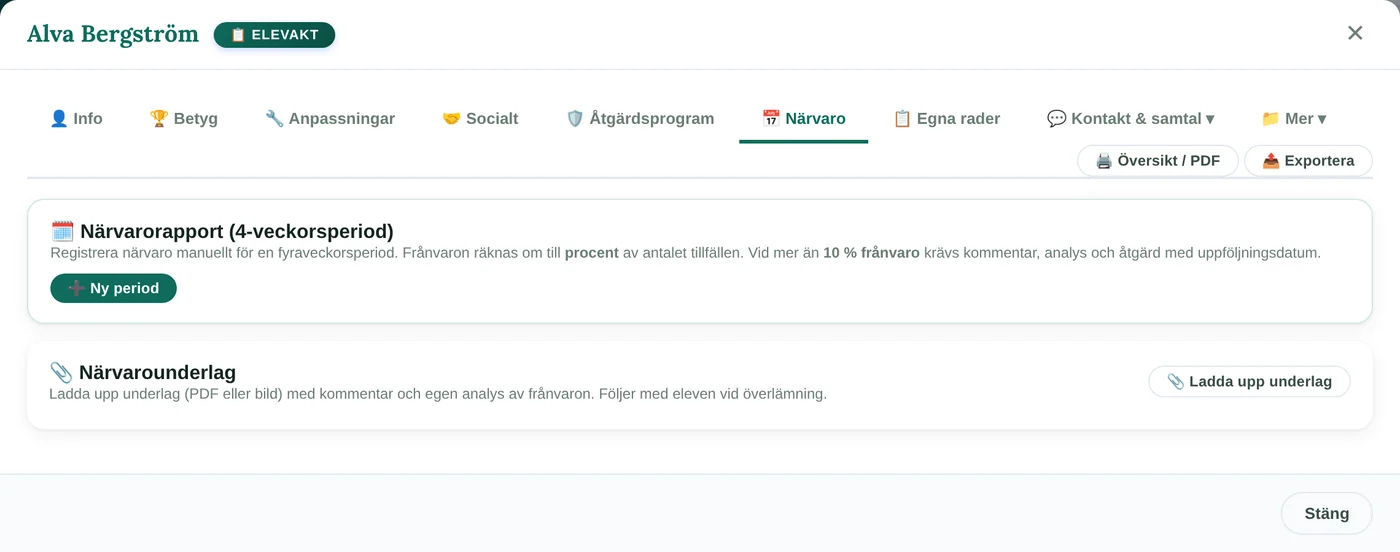
Task: Click the student name Alva Bergström
Action: 113,34
